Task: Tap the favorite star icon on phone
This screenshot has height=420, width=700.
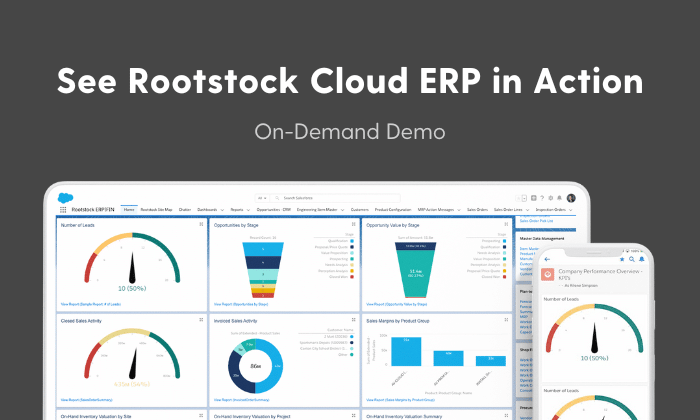Action: (x=622, y=259)
